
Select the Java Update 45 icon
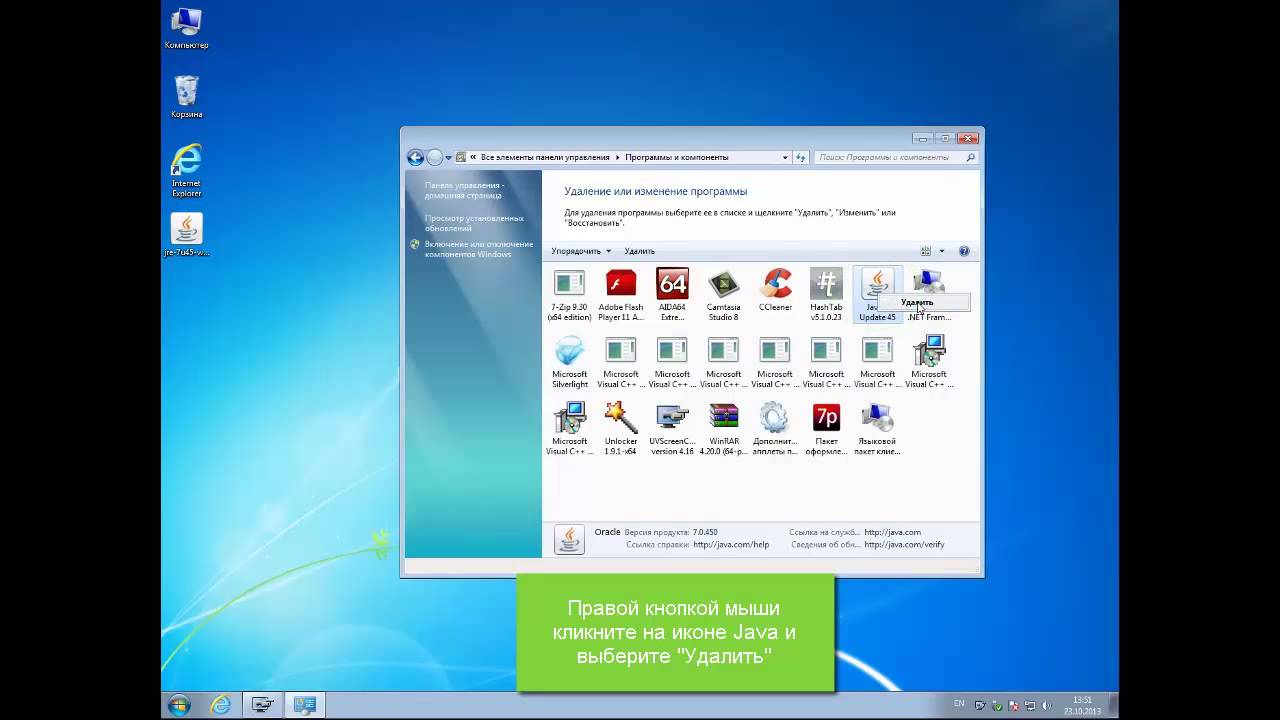[877, 294]
